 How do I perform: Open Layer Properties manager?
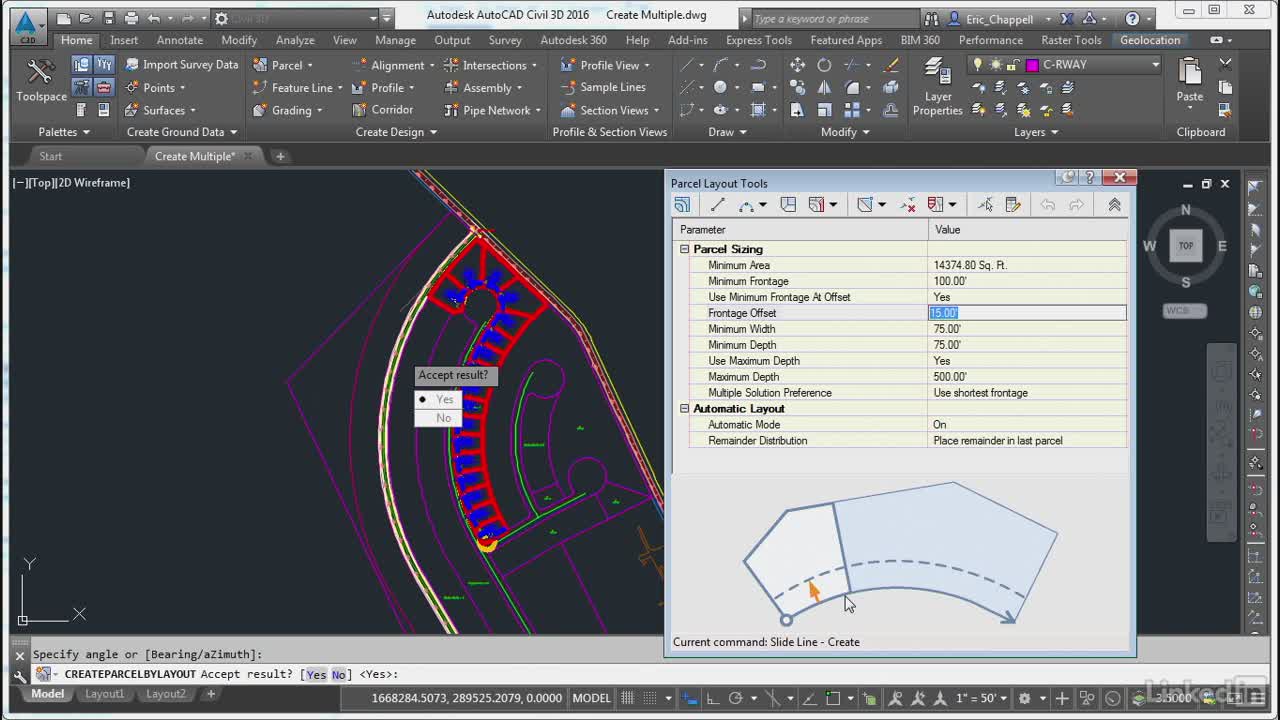point(937,86)
